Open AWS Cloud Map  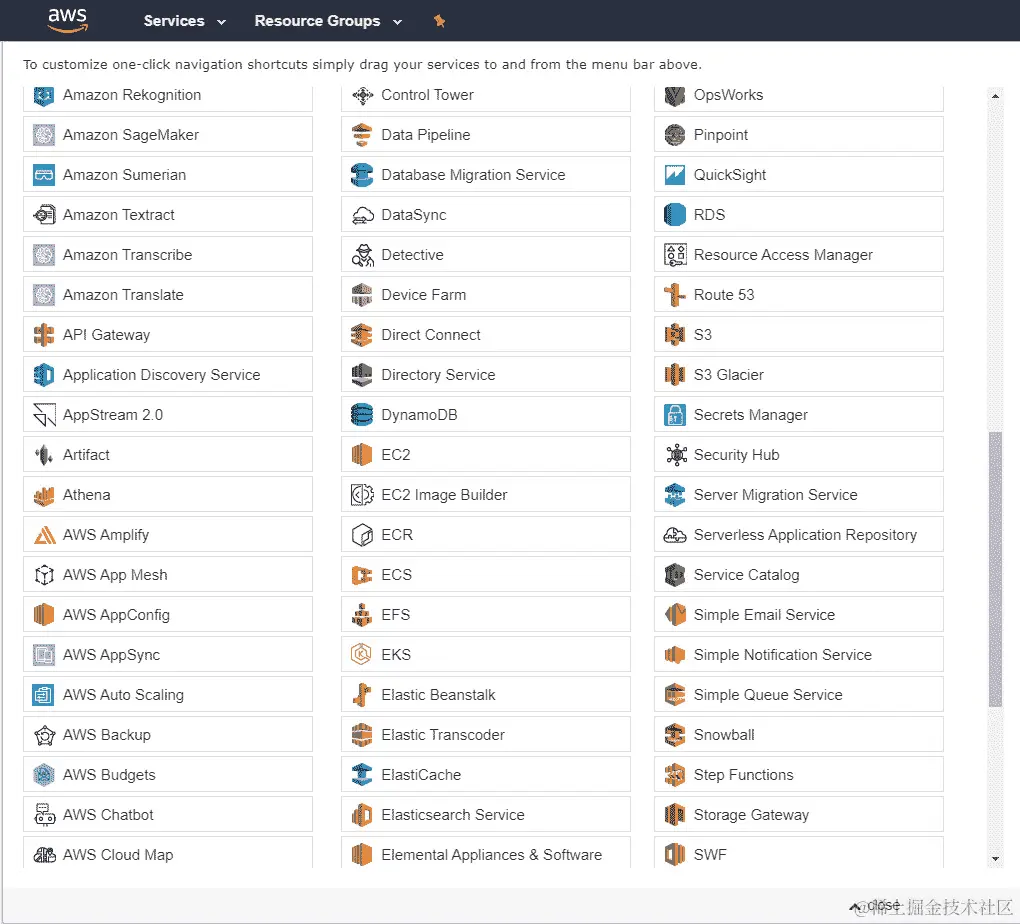[168, 853]
